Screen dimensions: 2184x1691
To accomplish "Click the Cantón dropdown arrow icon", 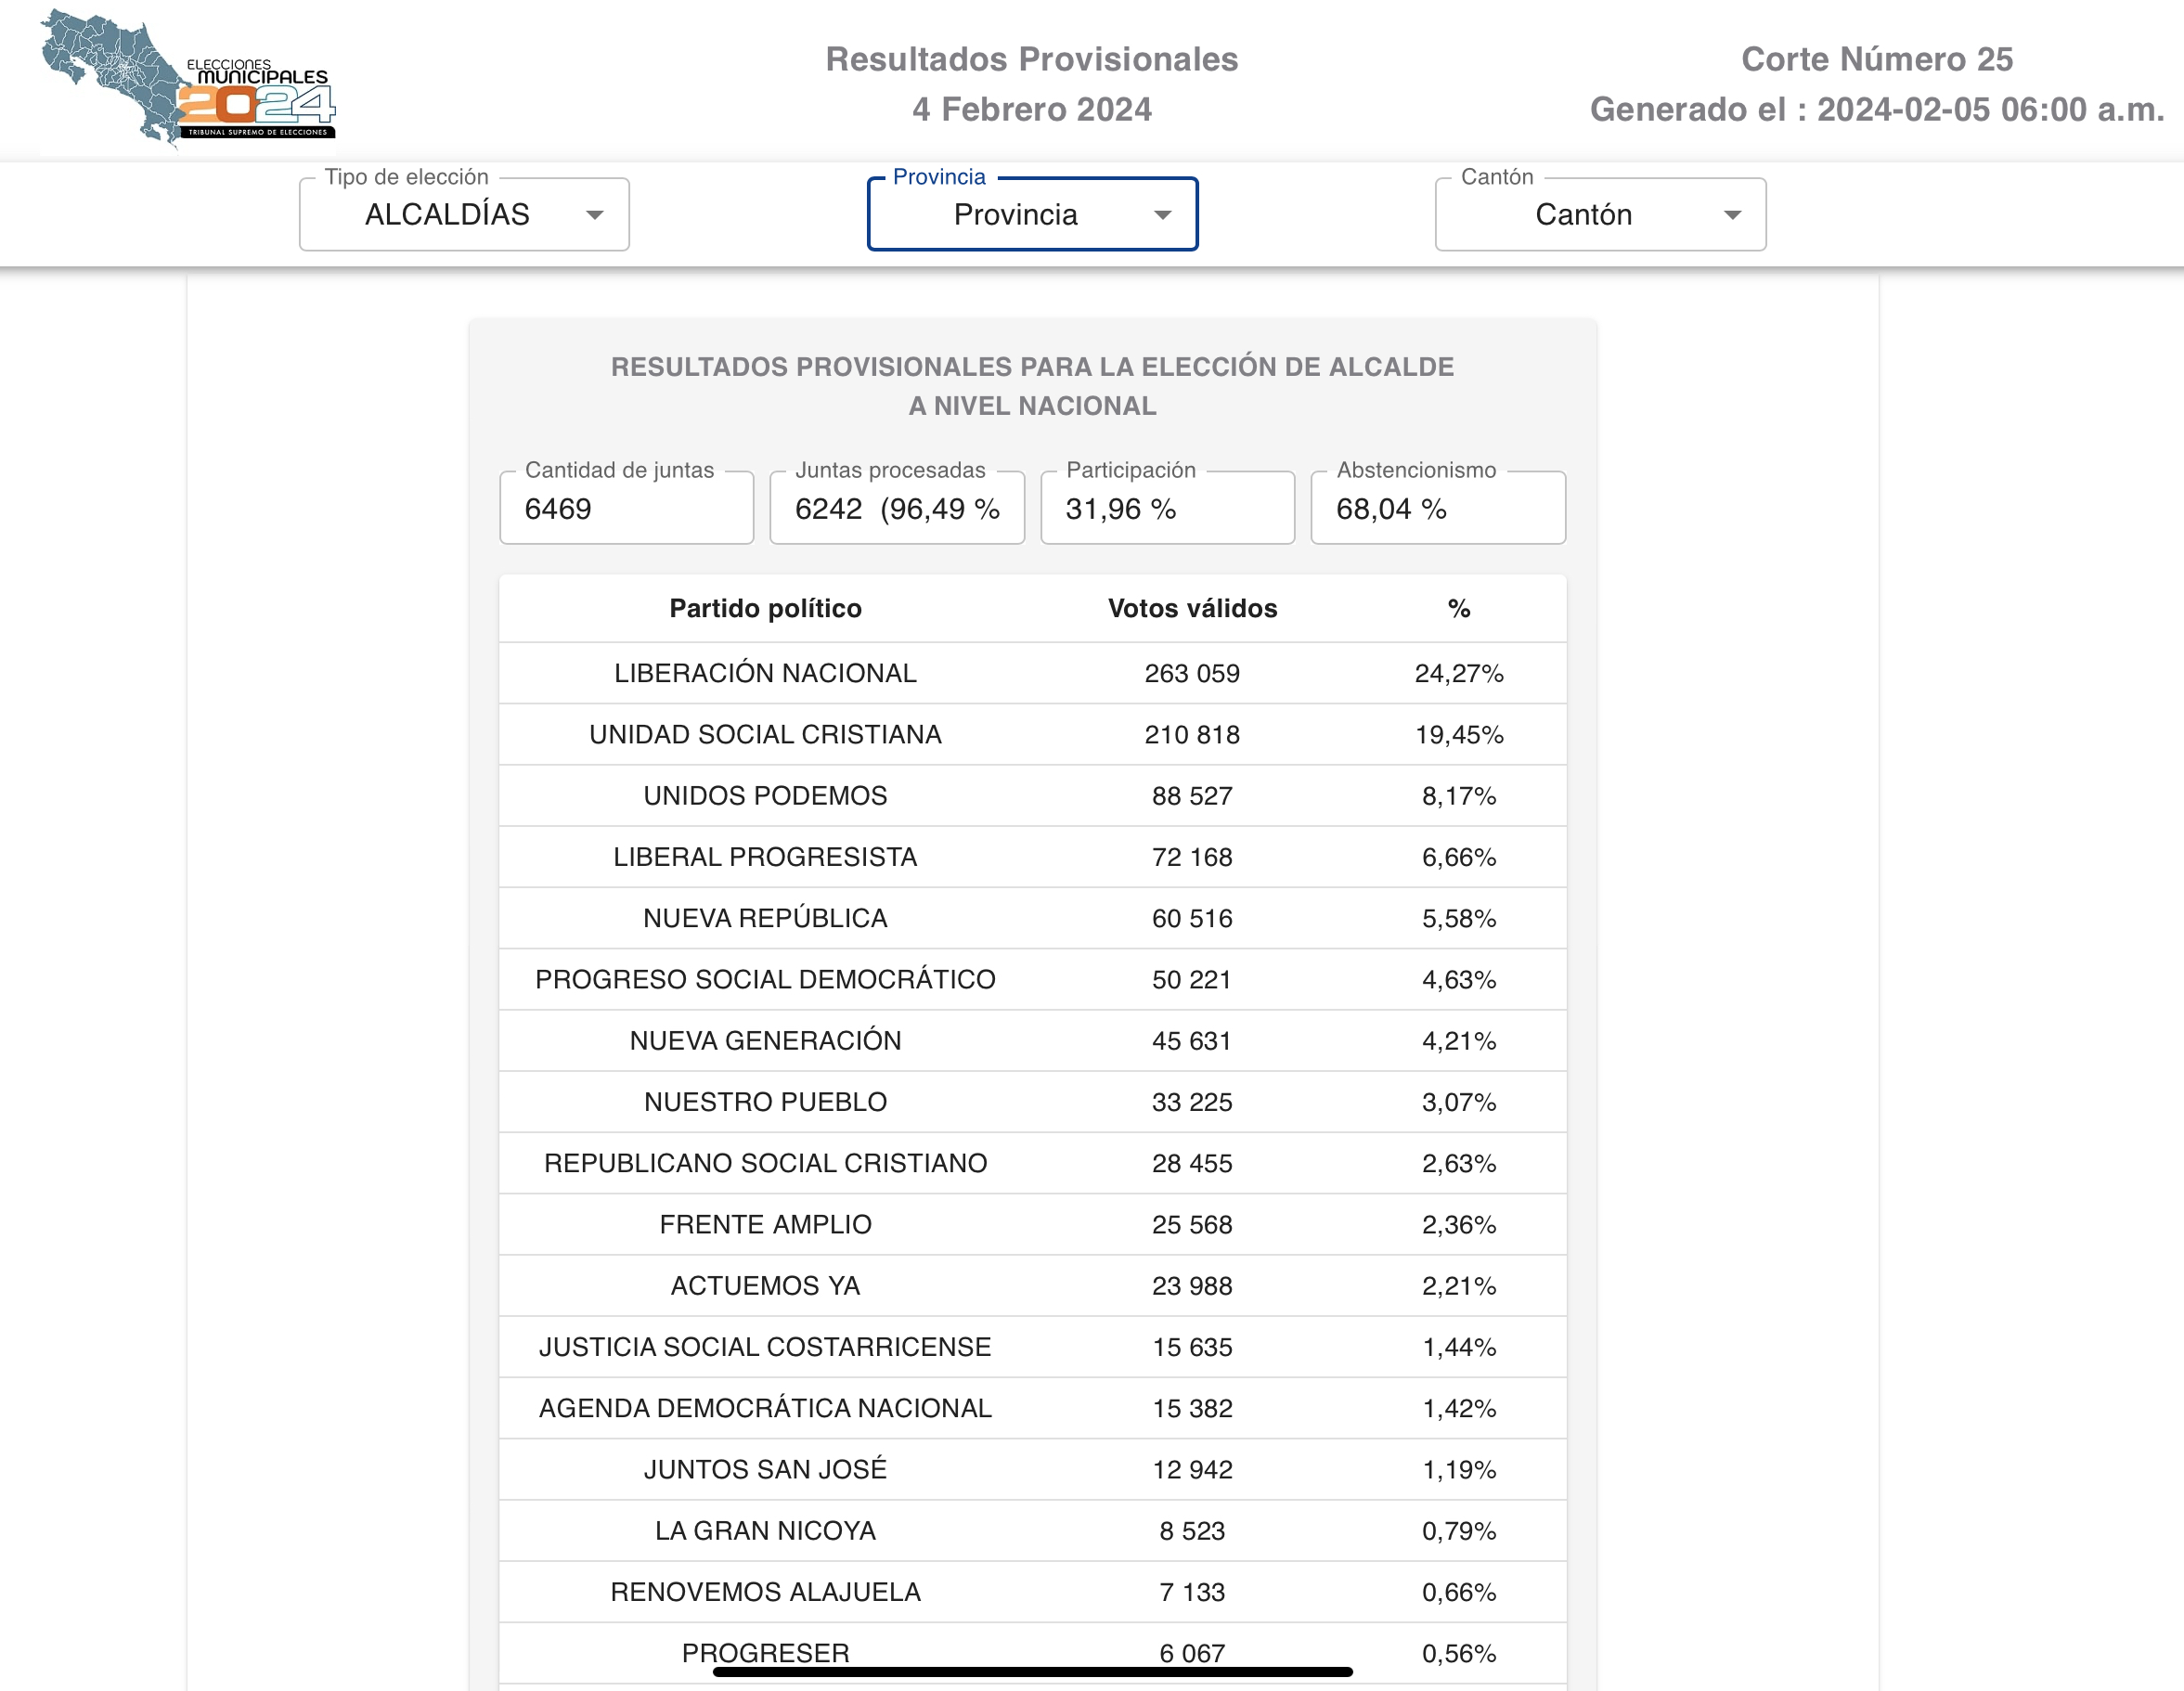I will 1732,215.
